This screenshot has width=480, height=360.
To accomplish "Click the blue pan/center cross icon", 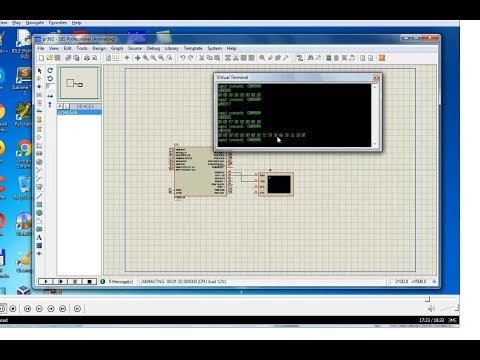I will pos(137,58).
